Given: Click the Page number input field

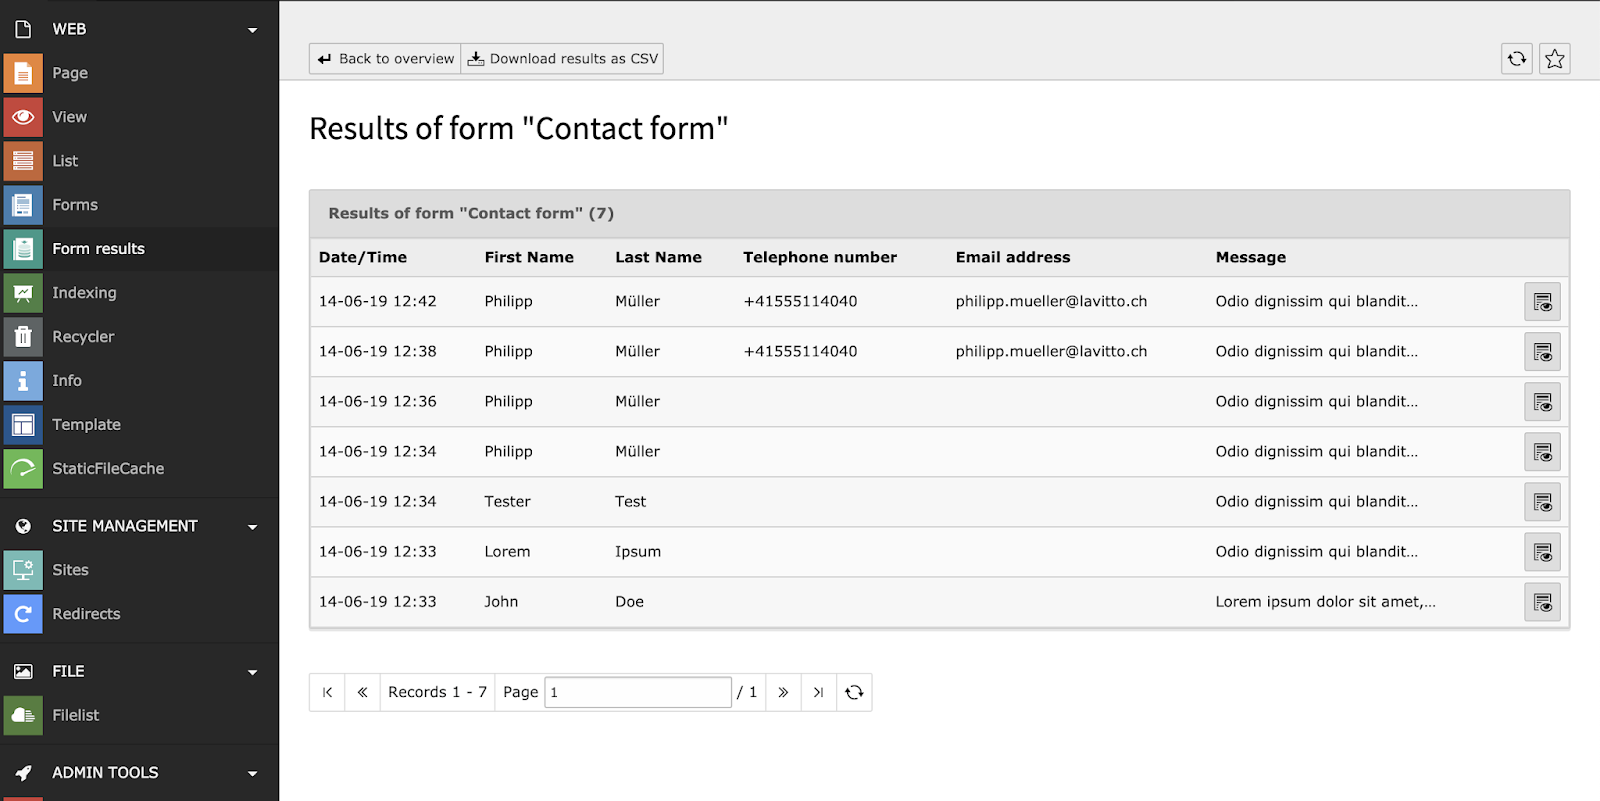Looking at the screenshot, I should point(638,692).
